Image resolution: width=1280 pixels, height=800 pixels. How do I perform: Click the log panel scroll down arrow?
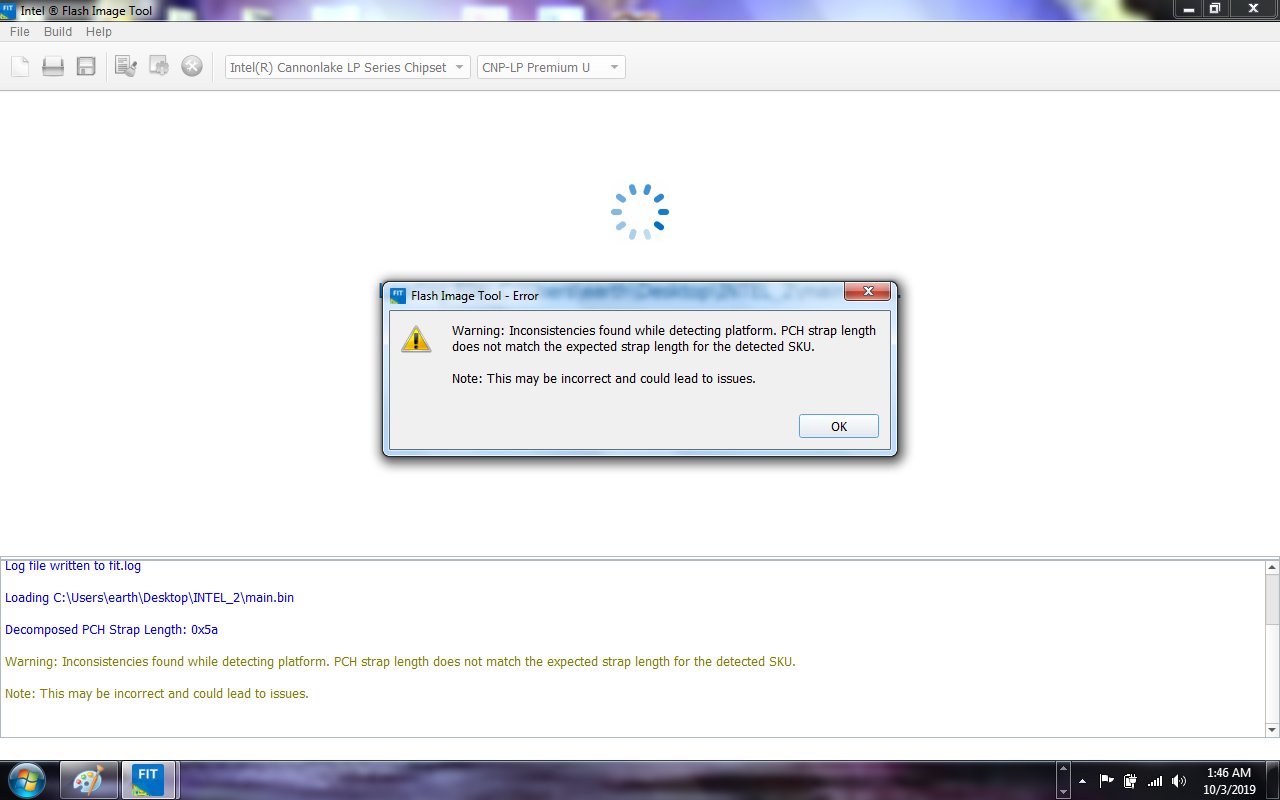(x=1272, y=729)
